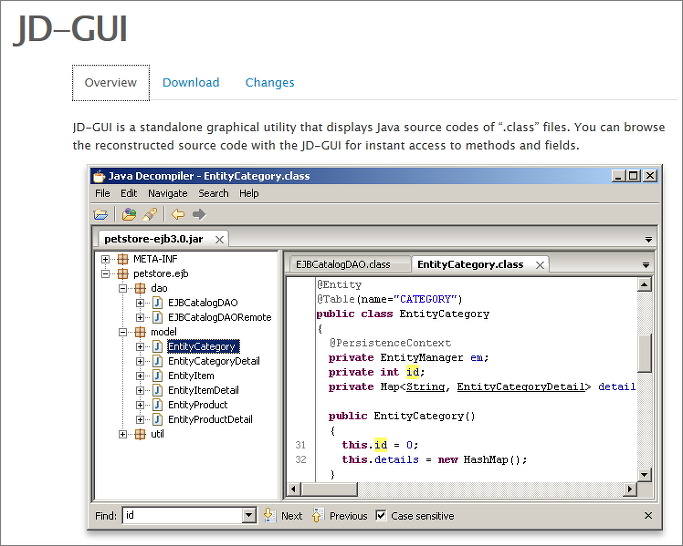683x546 pixels.
Task: Open the Find field dropdown arrow
Action: tap(249, 515)
